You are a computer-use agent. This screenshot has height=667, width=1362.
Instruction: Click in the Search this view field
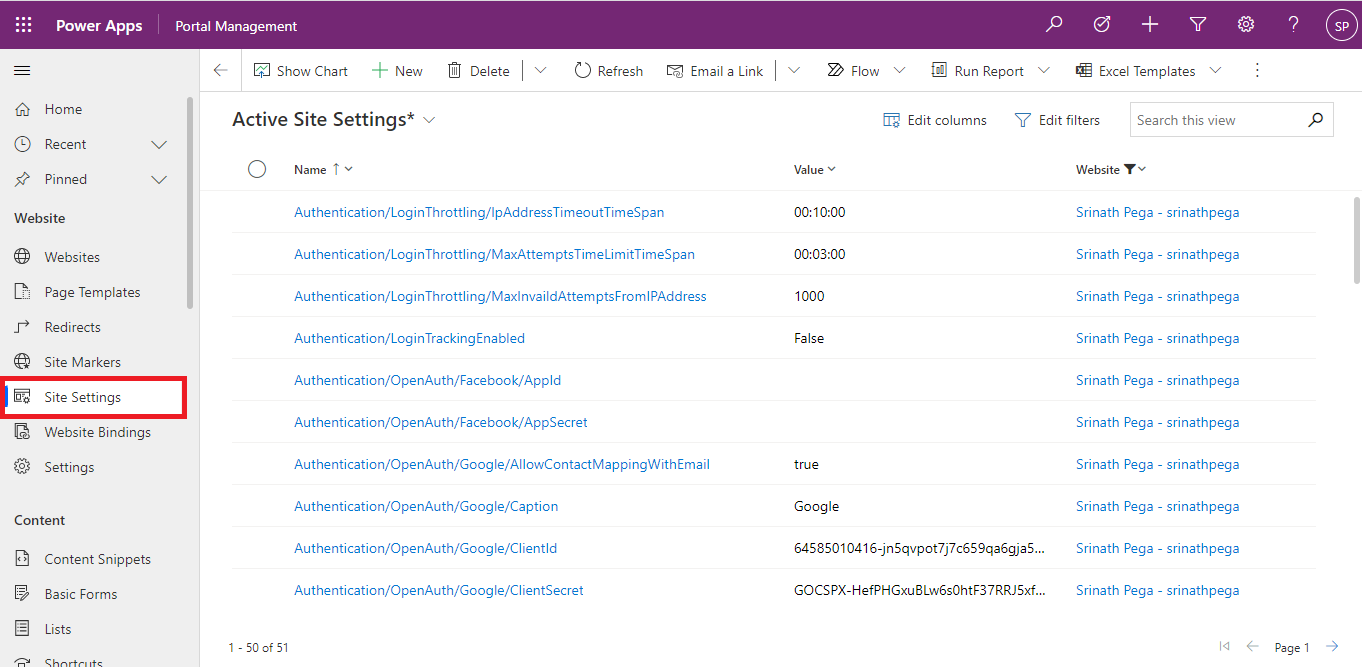tap(1217, 120)
